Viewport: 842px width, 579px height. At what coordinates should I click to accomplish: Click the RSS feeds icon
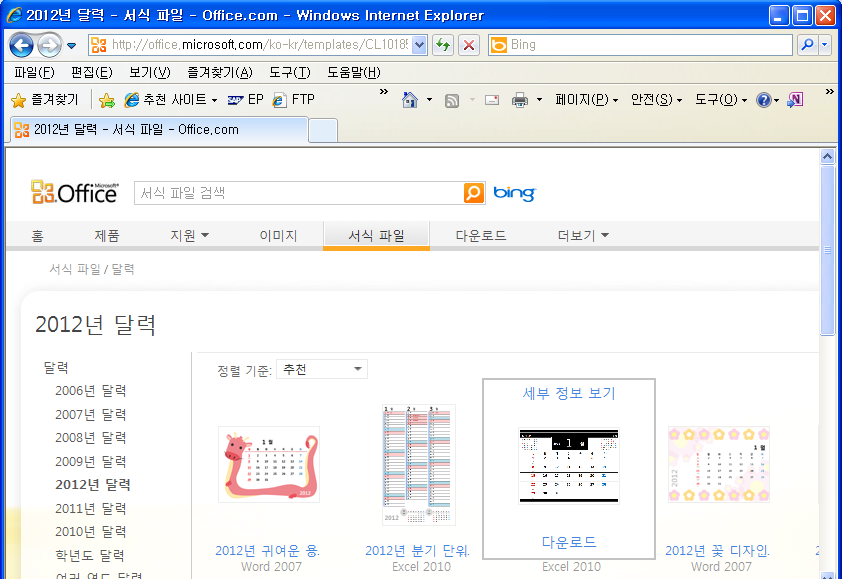[x=452, y=100]
